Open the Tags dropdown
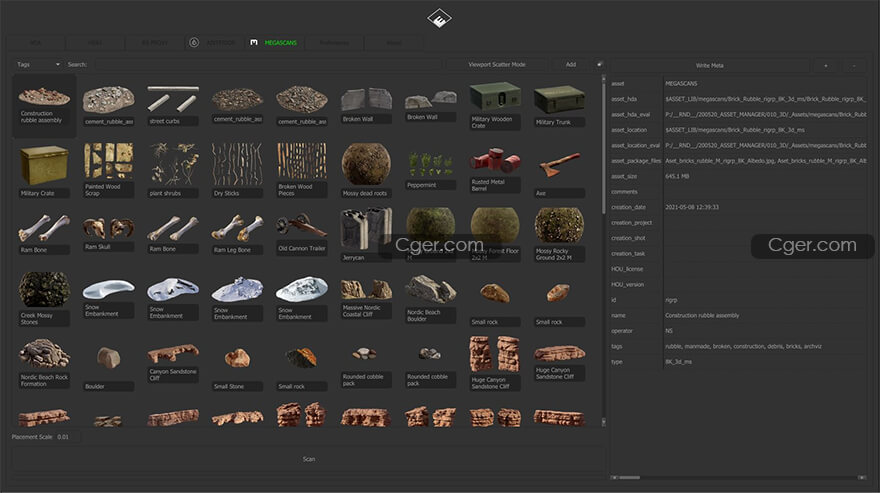The image size is (880, 493). pyautogui.click(x=38, y=65)
